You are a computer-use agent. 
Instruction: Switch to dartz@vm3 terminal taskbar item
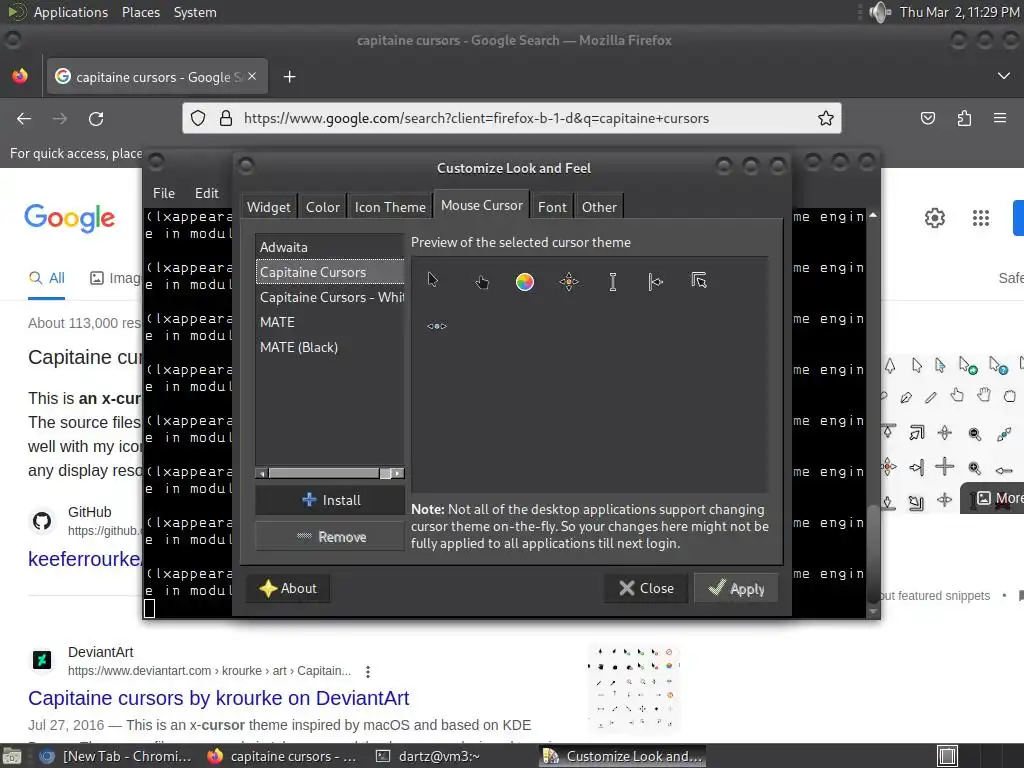pos(428,756)
